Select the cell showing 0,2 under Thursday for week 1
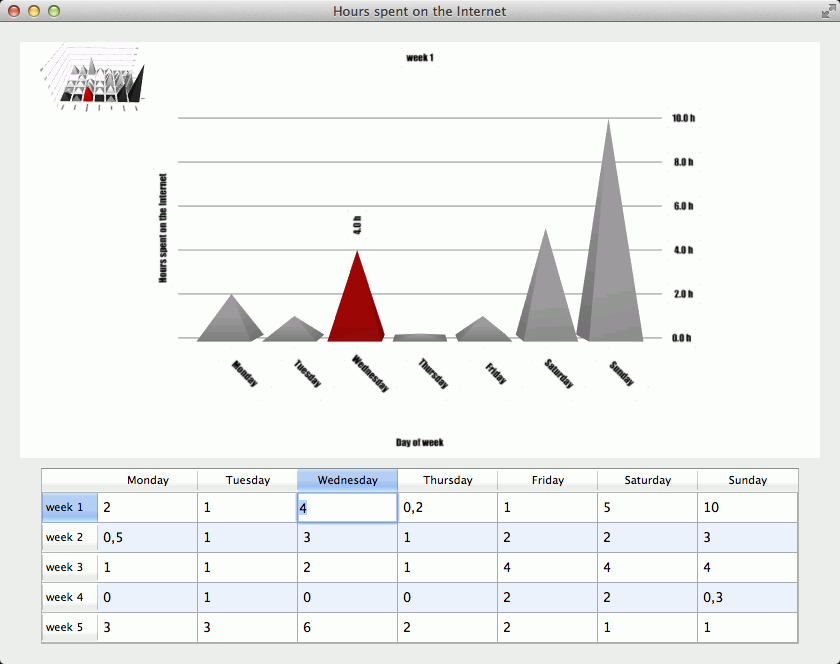840x664 pixels. pos(447,507)
